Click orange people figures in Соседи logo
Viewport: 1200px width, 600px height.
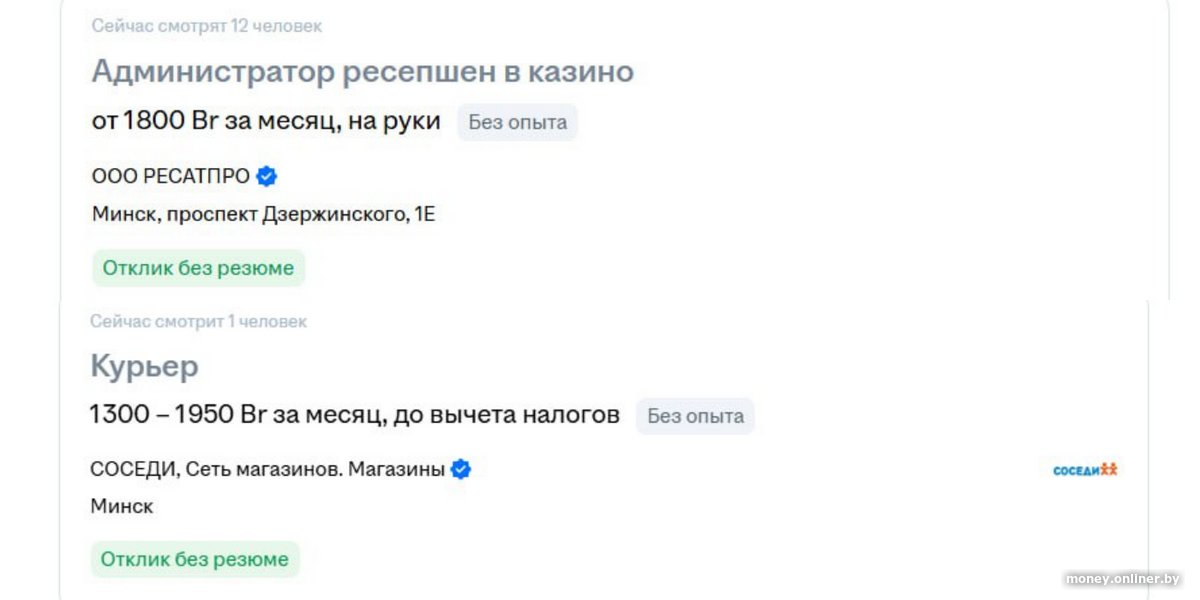1108,468
